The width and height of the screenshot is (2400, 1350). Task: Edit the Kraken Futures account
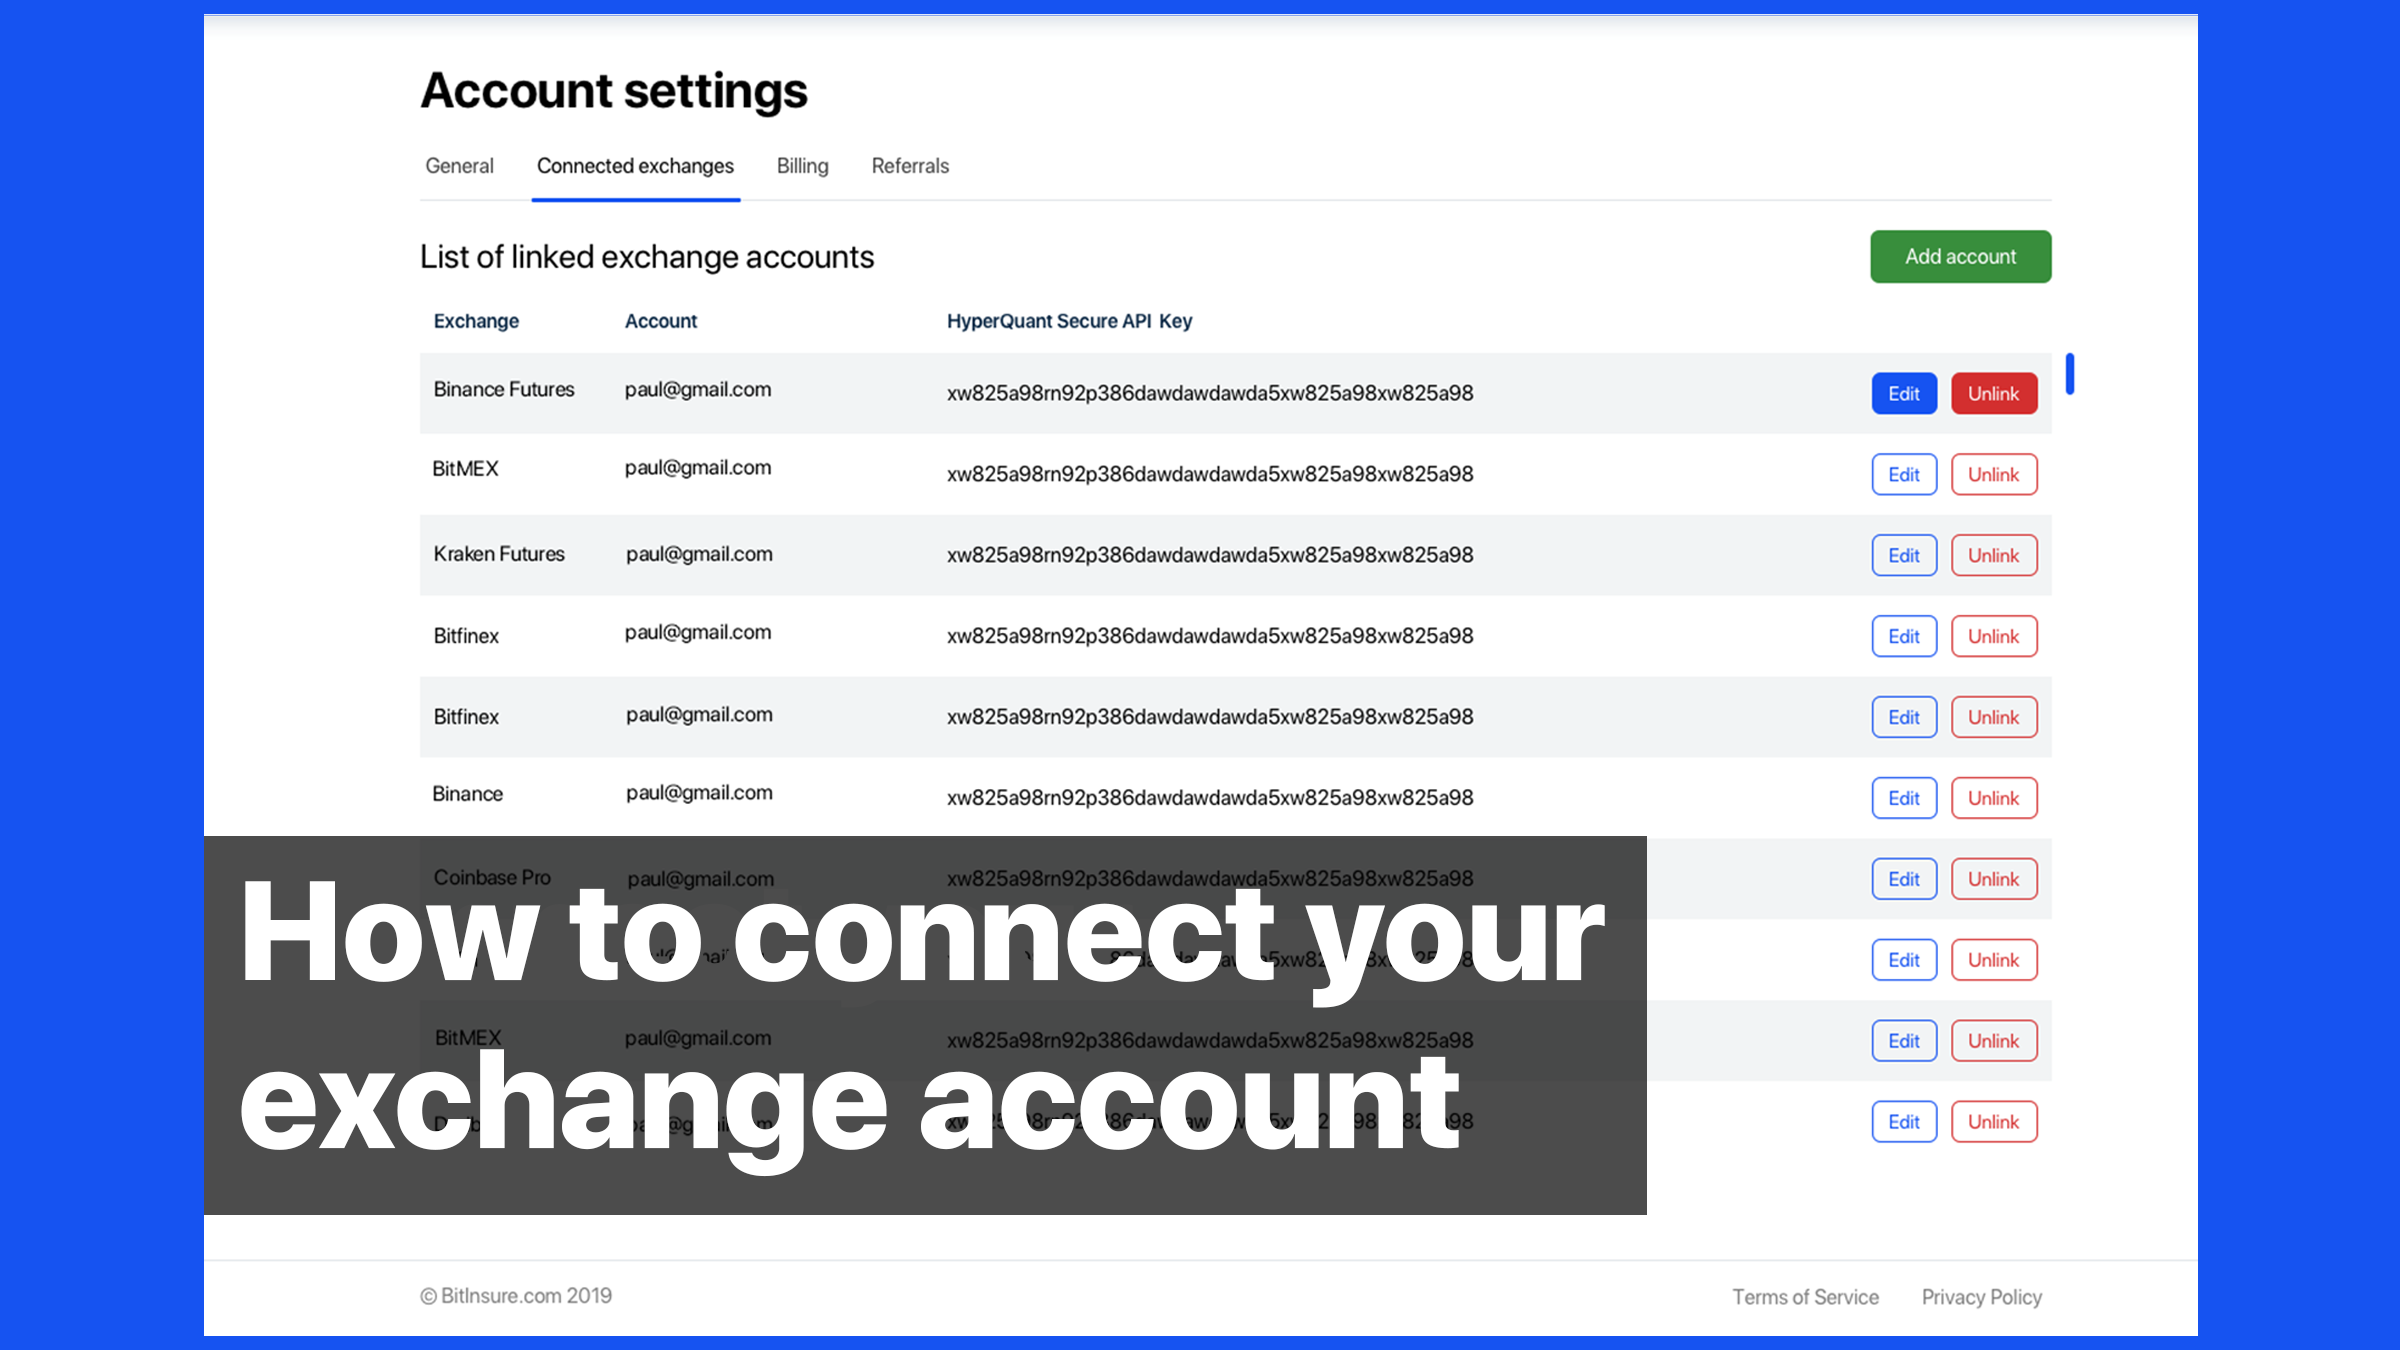click(1904, 556)
